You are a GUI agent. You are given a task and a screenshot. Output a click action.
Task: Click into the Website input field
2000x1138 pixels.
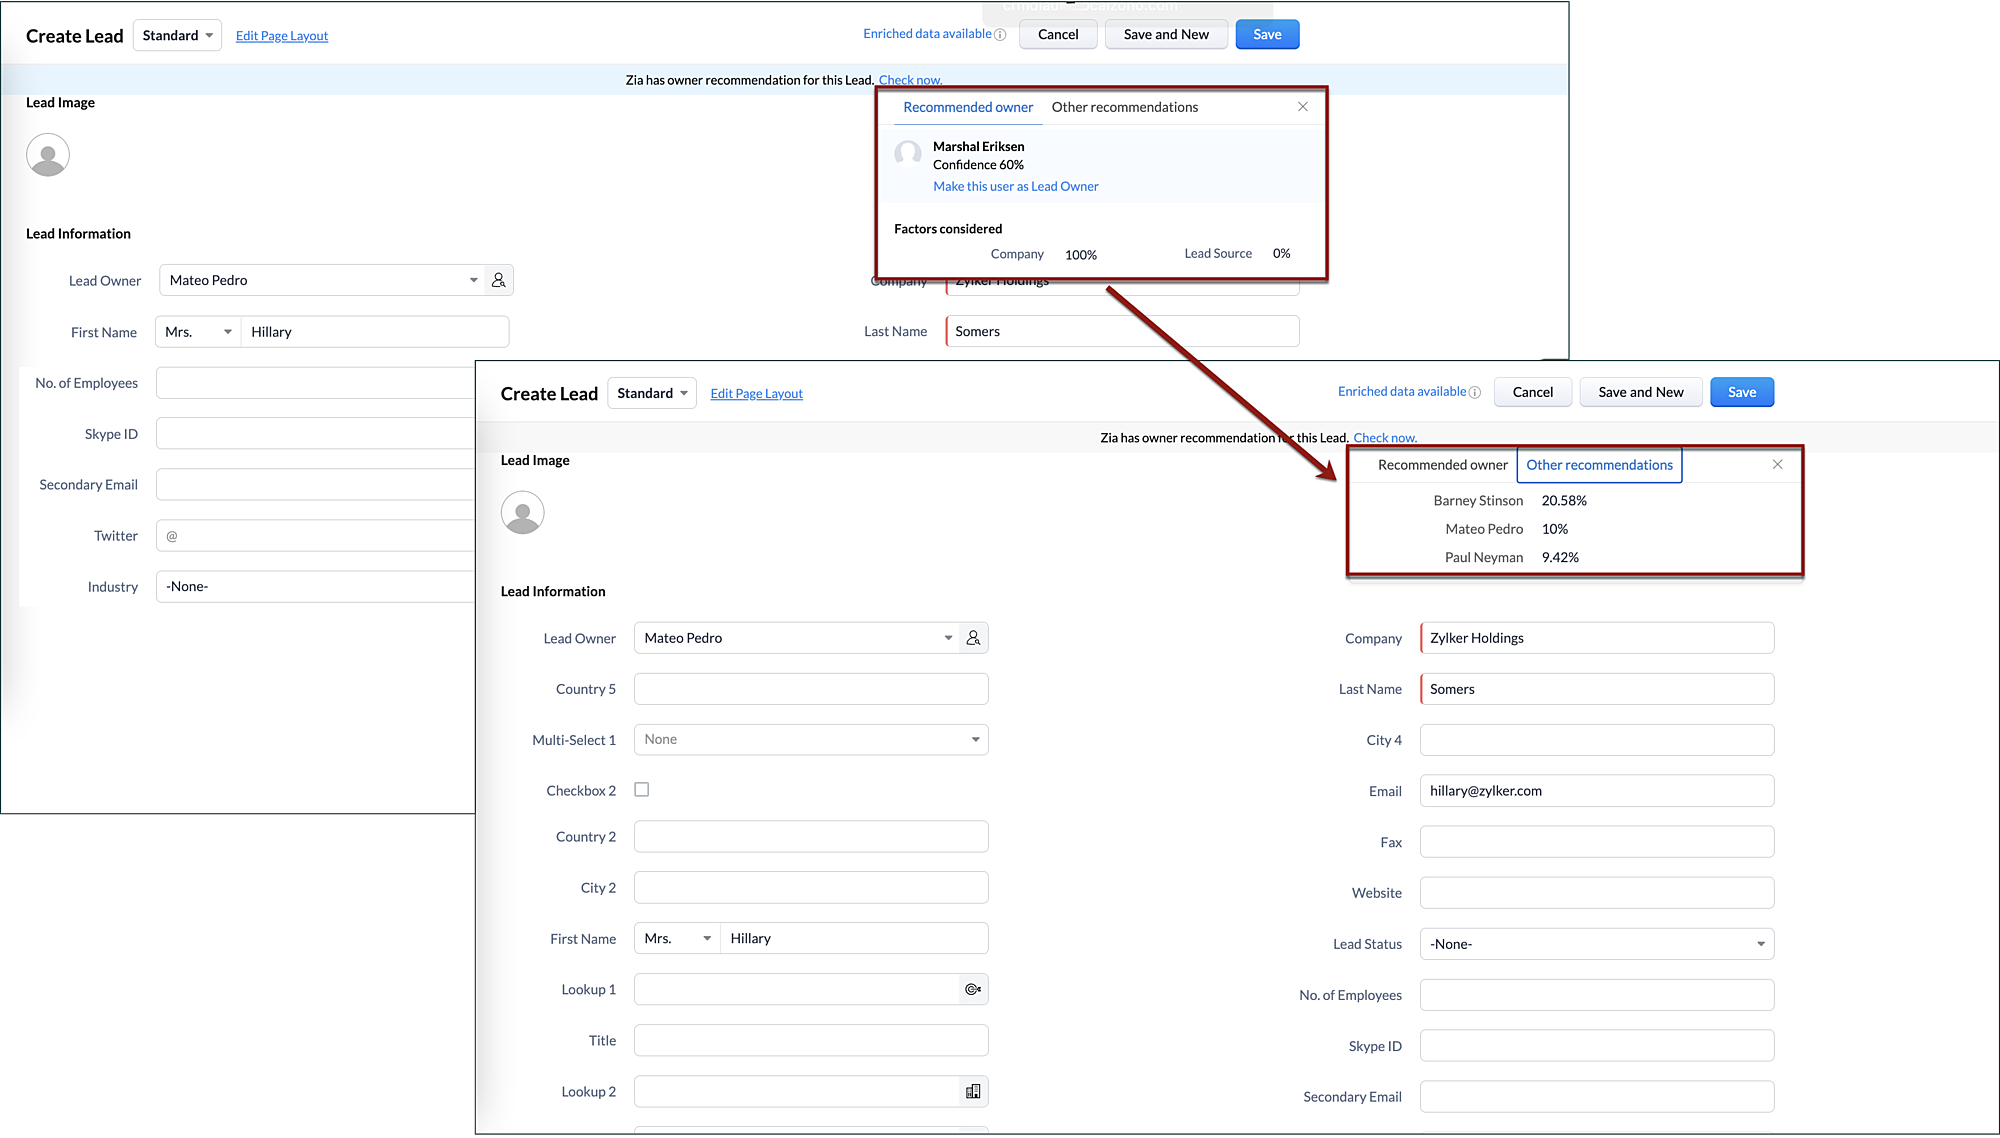1596,892
